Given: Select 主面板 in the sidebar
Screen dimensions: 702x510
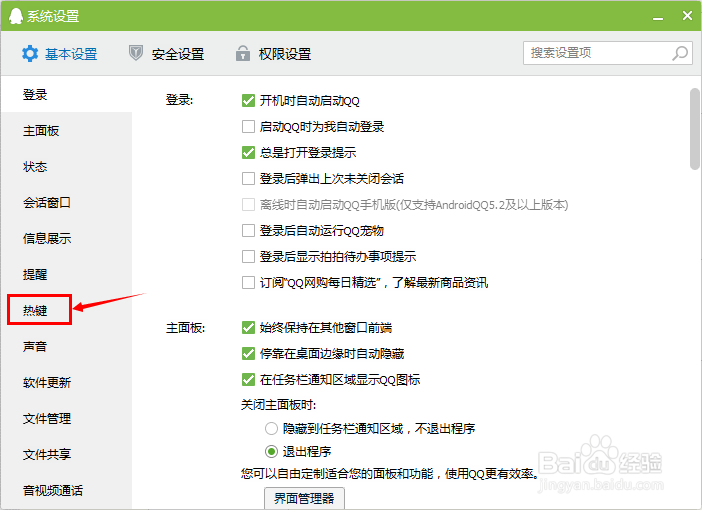Looking at the screenshot, I should [66, 131].
